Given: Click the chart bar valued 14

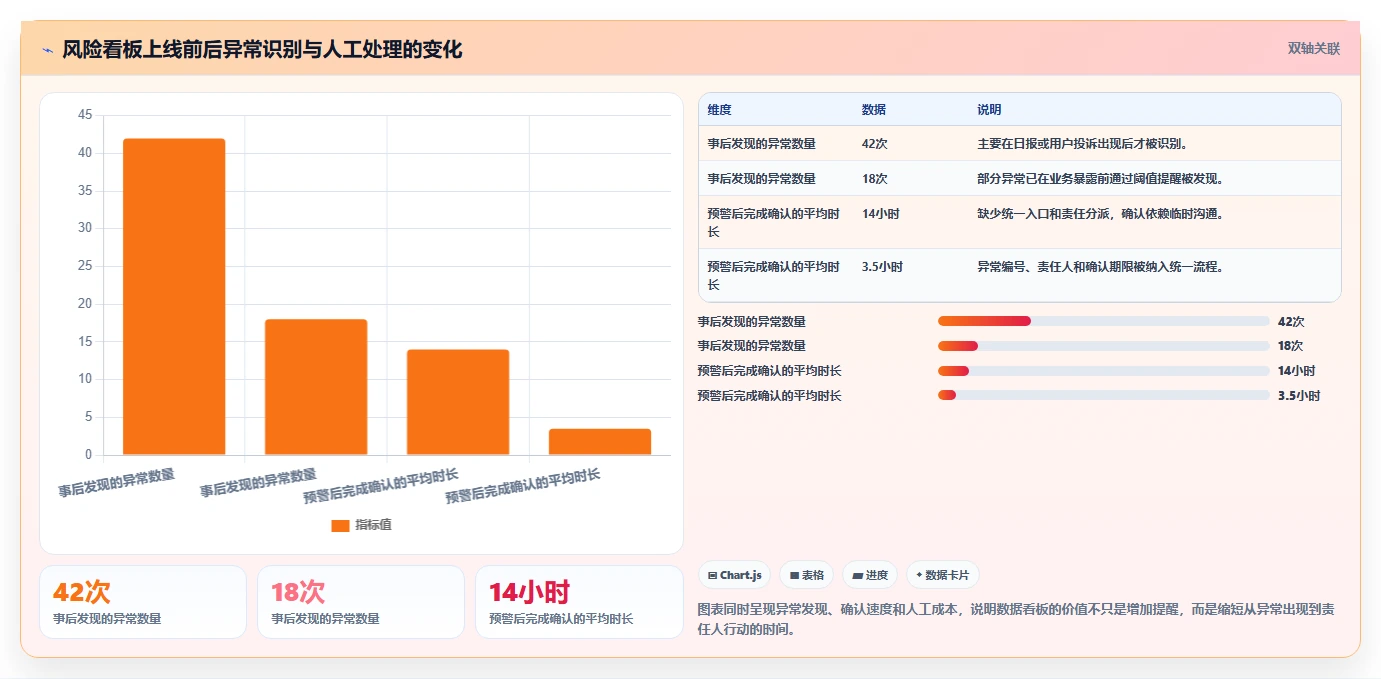Looking at the screenshot, I should coord(458,402).
